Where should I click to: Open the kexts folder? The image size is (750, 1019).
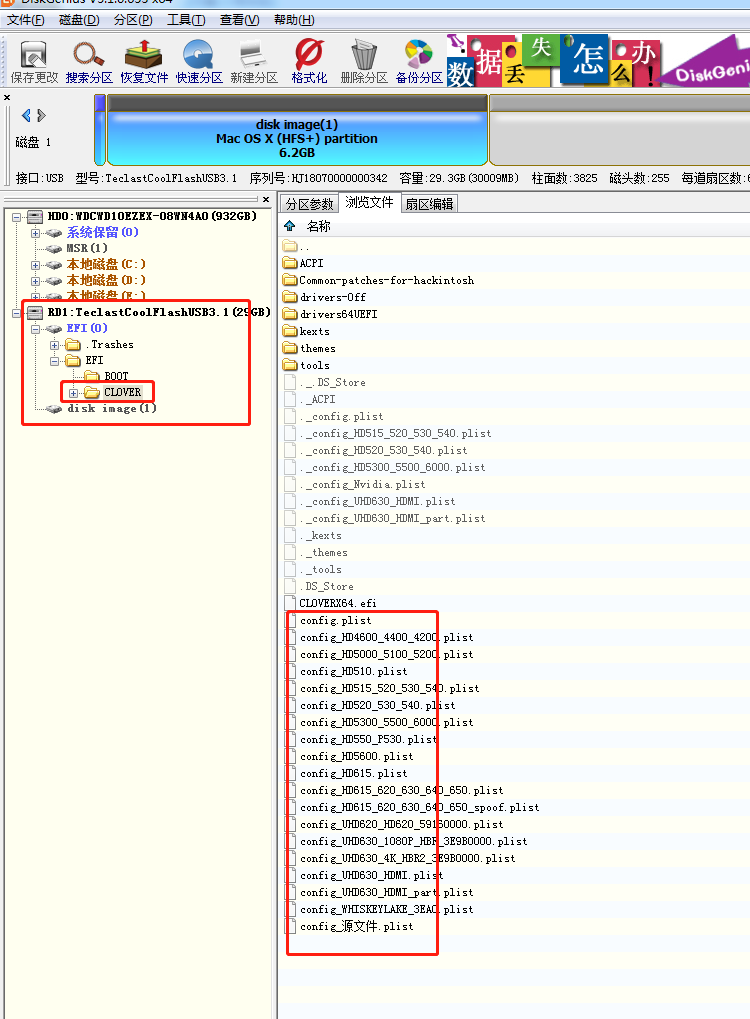click(x=315, y=331)
